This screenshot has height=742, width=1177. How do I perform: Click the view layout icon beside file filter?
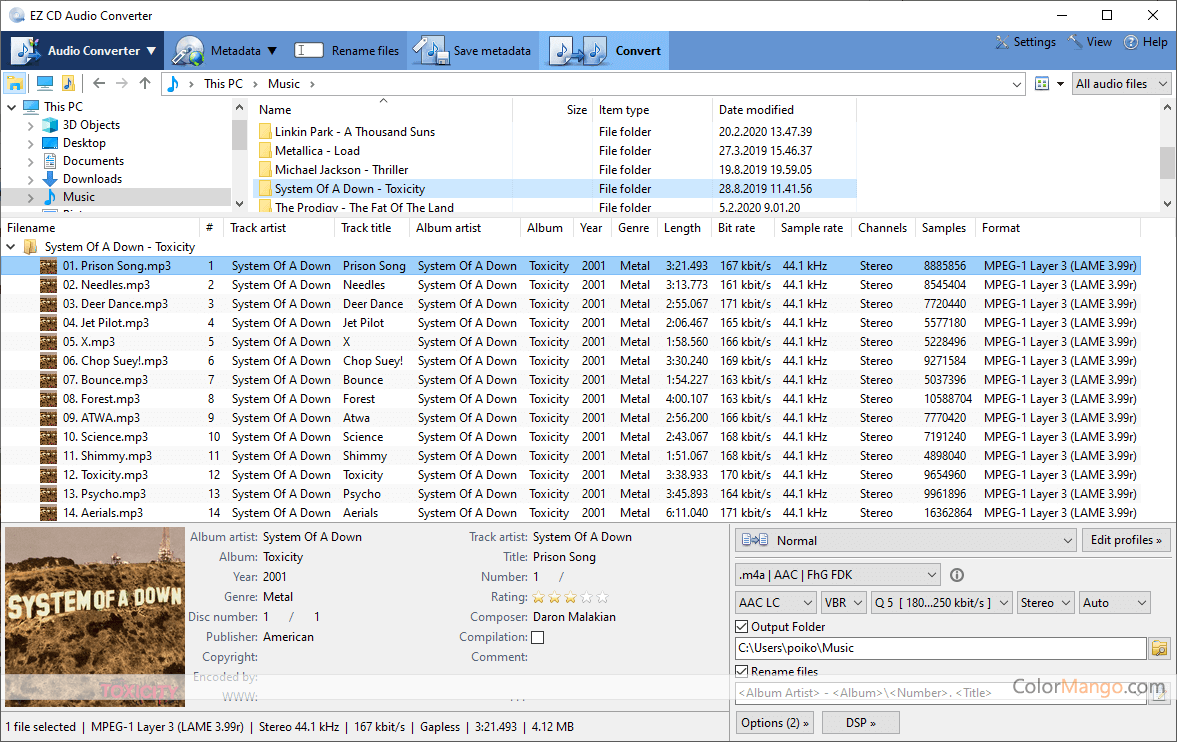tap(1042, 83)
